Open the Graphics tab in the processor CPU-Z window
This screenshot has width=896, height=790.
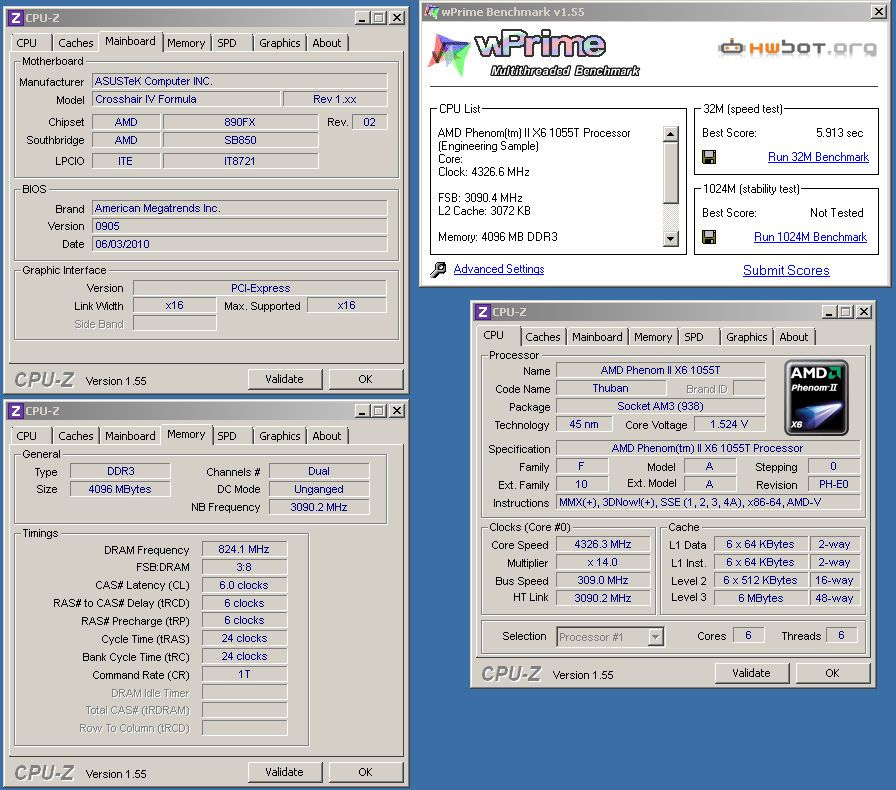click(x=747, y=337)
